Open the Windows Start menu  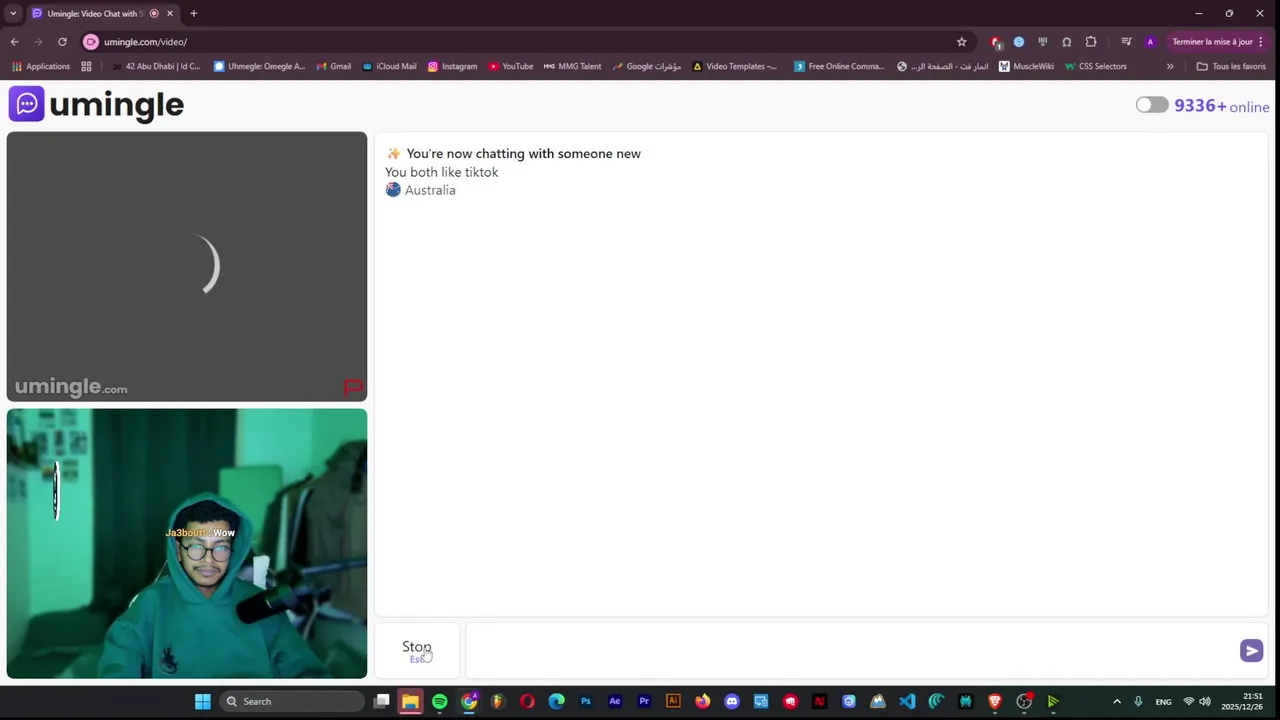(203, 701)
